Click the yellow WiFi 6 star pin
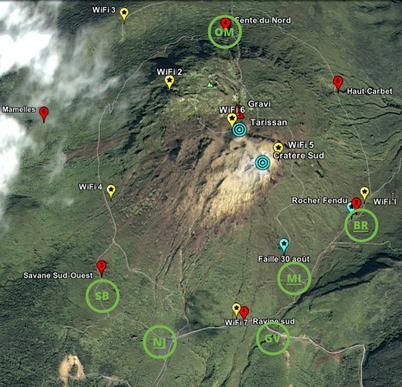This screenshot has height=387, width=402. [x=232, y=119]
